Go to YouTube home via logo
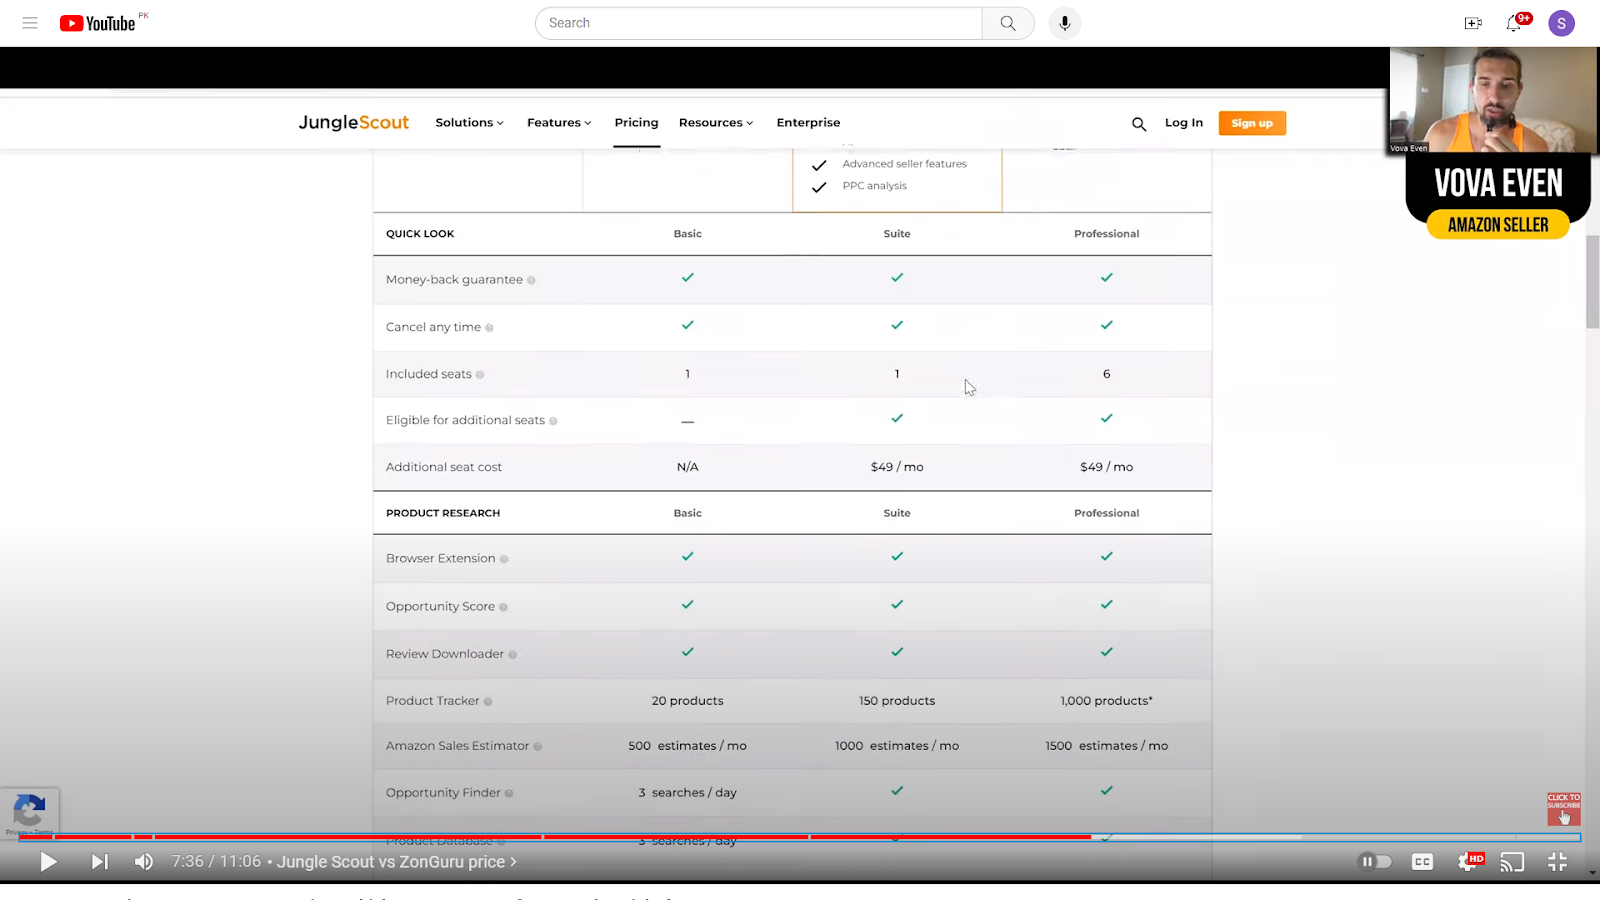This screenshot has width=1600, height=900. pyautogui.click(x=97, y=23)
